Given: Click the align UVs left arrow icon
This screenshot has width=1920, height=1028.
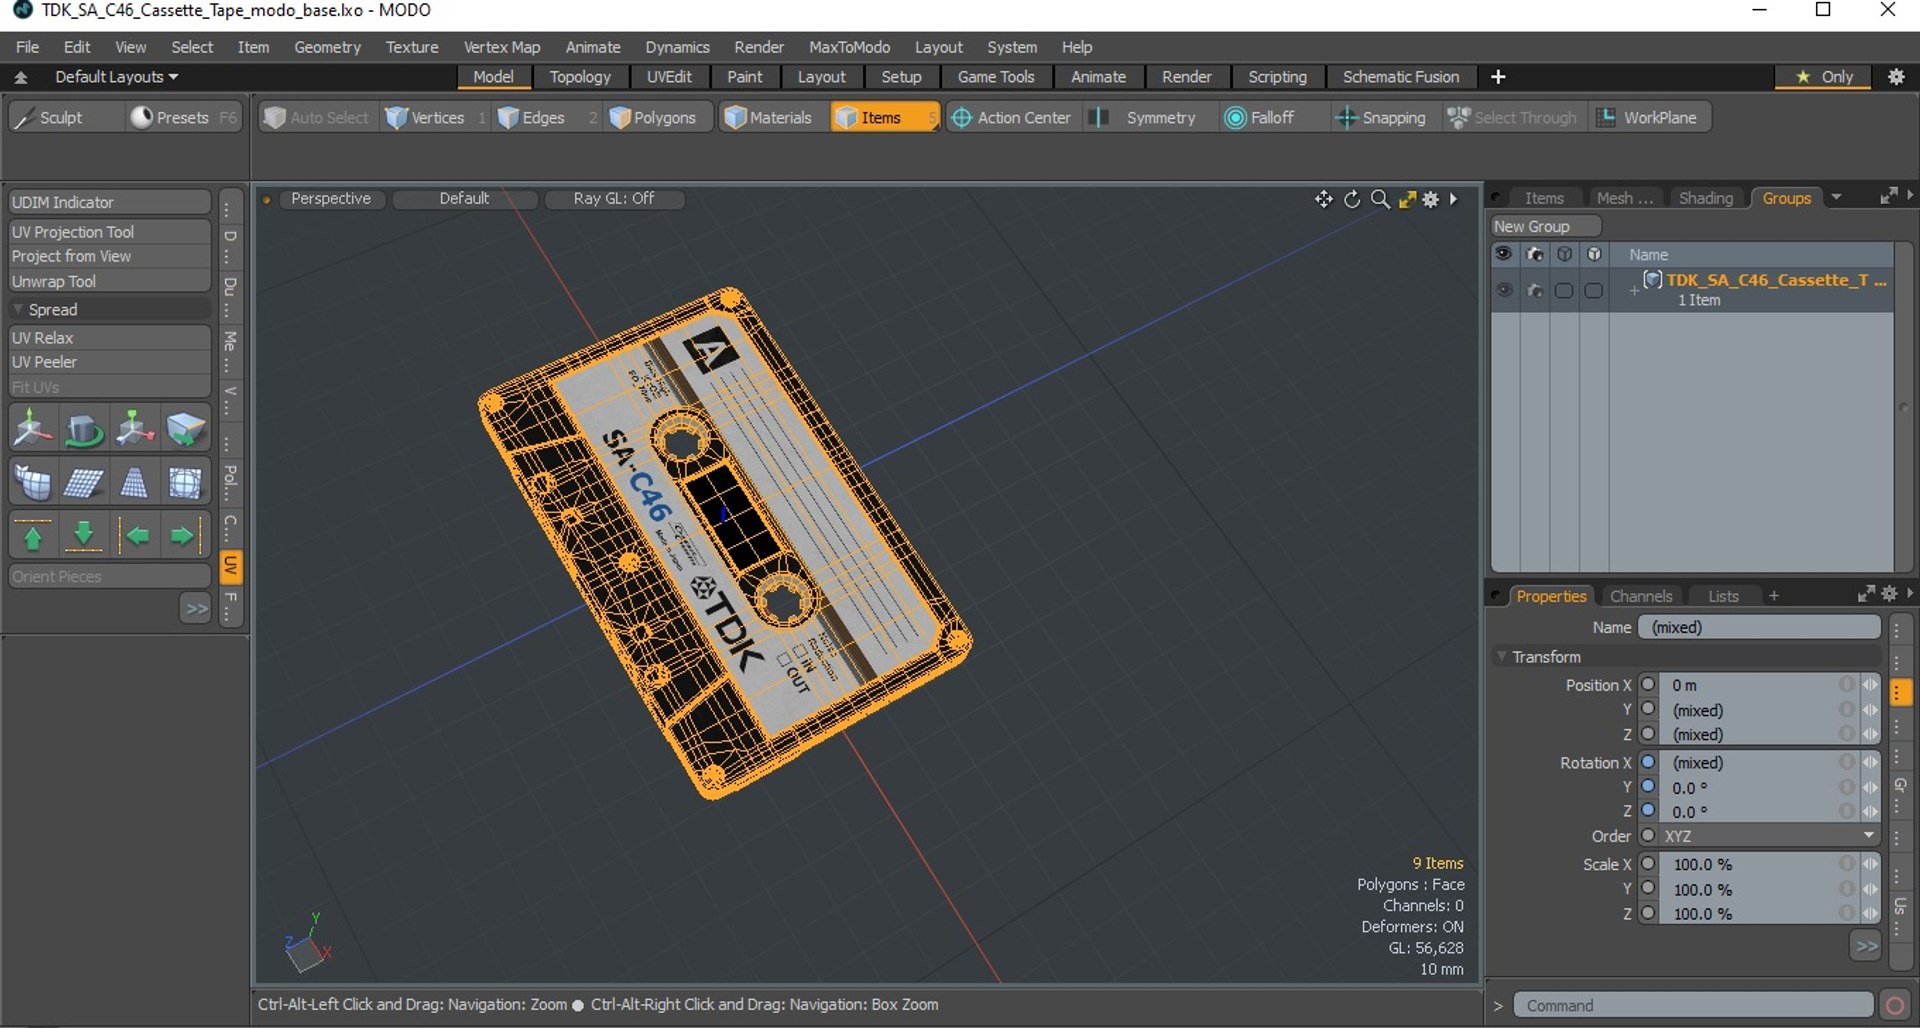Looking at the screenshot, I should (x=134, y=536).
